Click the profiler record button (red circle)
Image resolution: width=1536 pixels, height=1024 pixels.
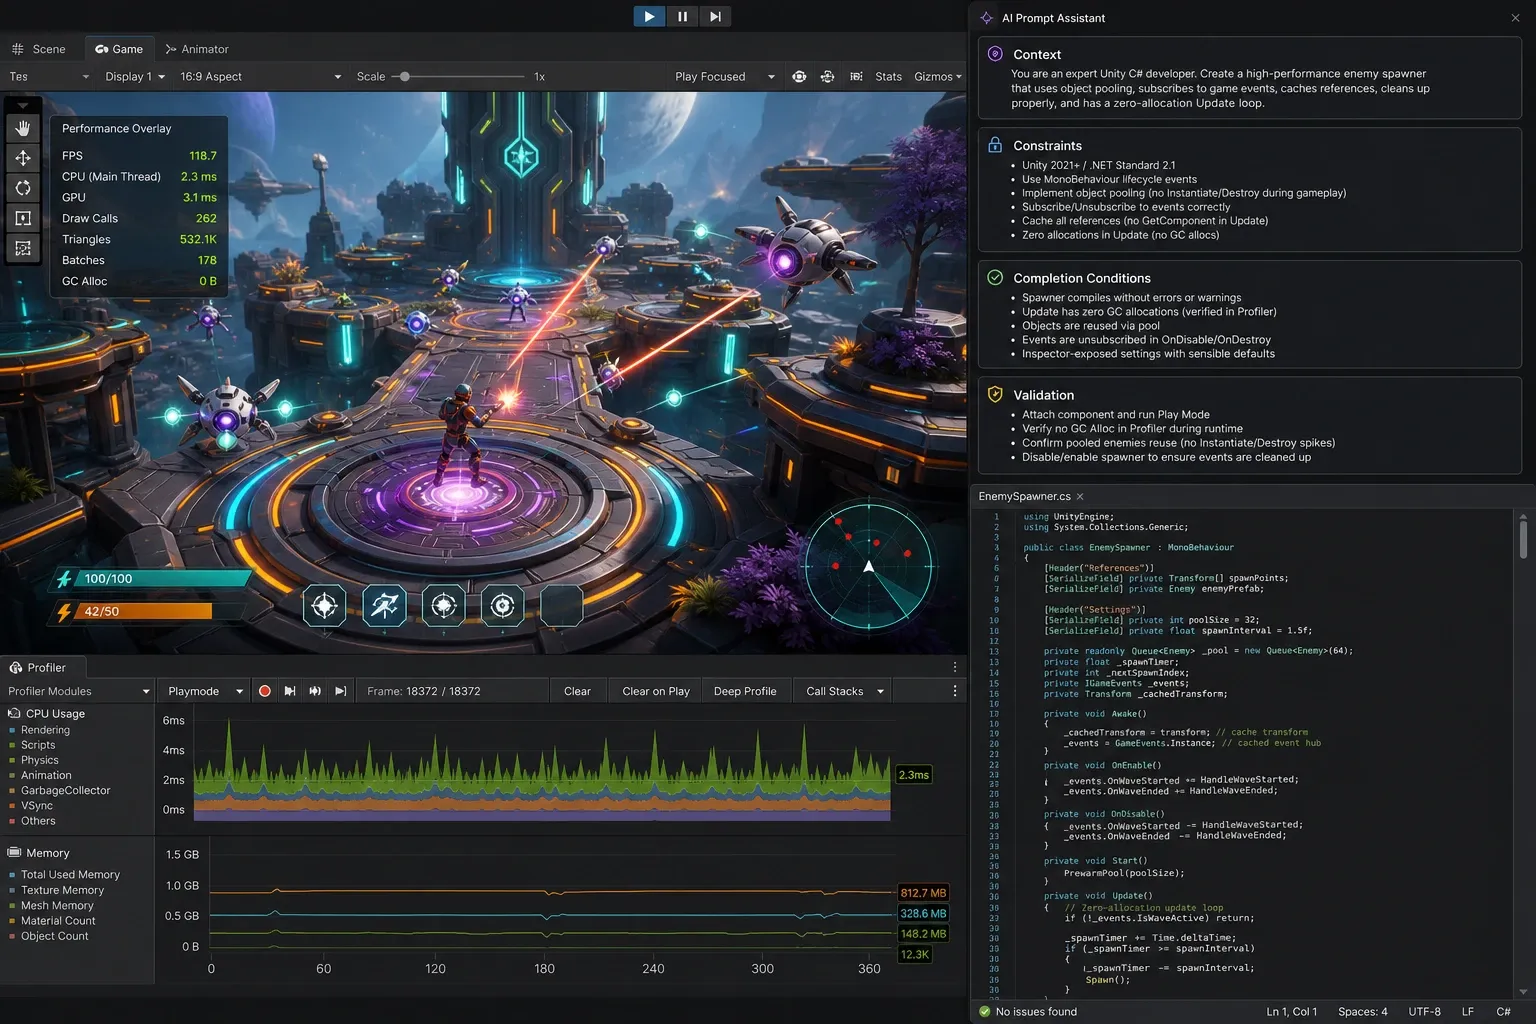pos(265,691)
